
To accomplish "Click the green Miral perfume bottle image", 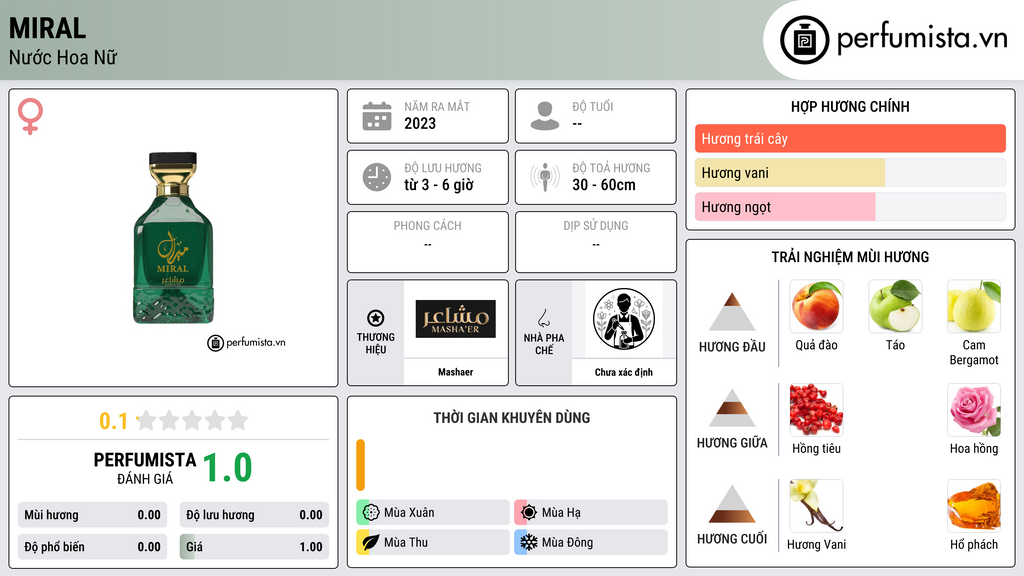I will pos(173,238).
